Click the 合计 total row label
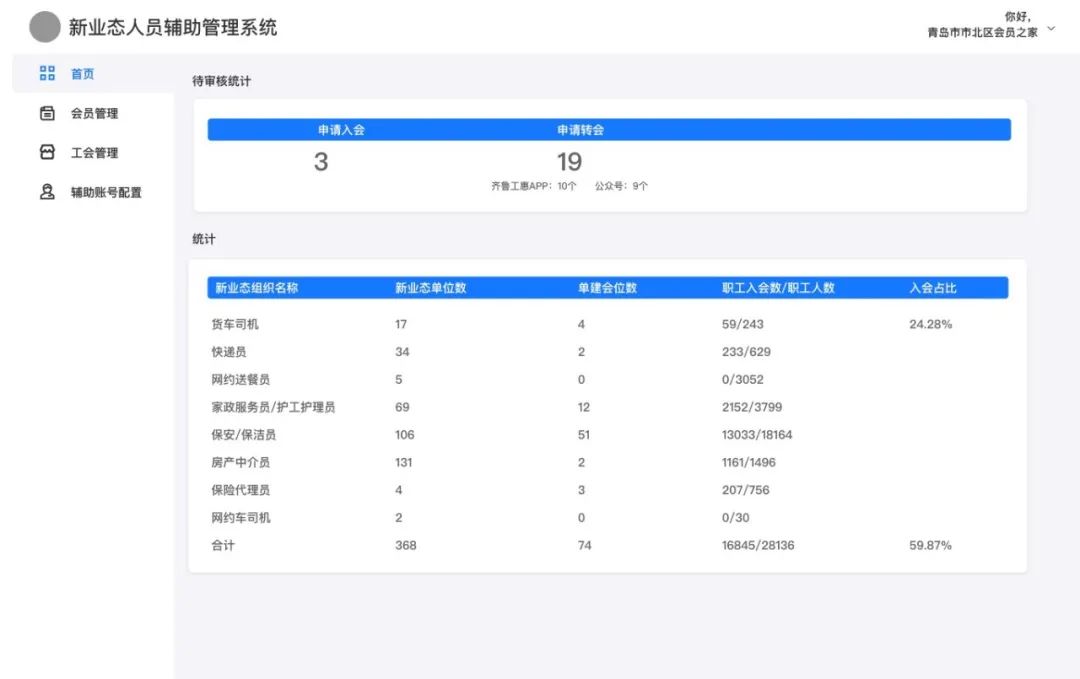Image resolution: width=1080 pixels, height=679 pixels. pos(223,546)
